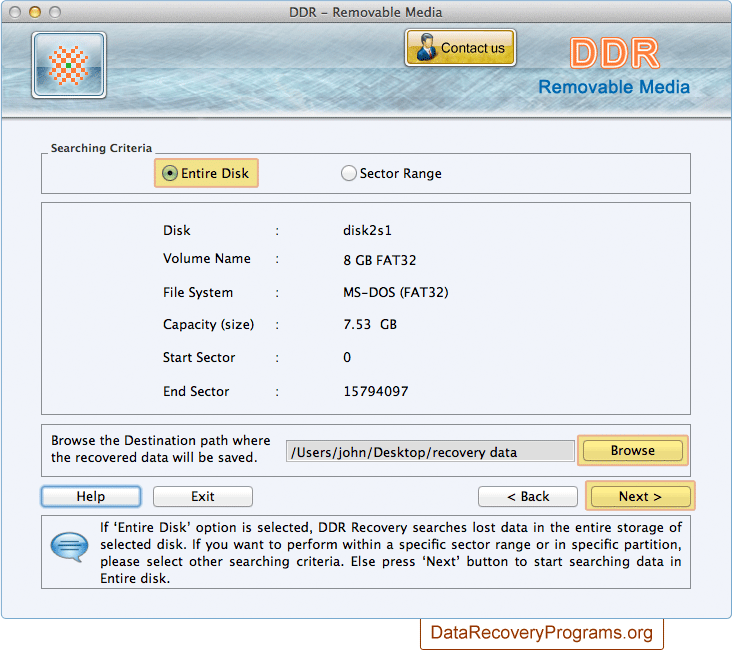Click the Contact us person icon
732x650 pixels.
click(425, 47)
